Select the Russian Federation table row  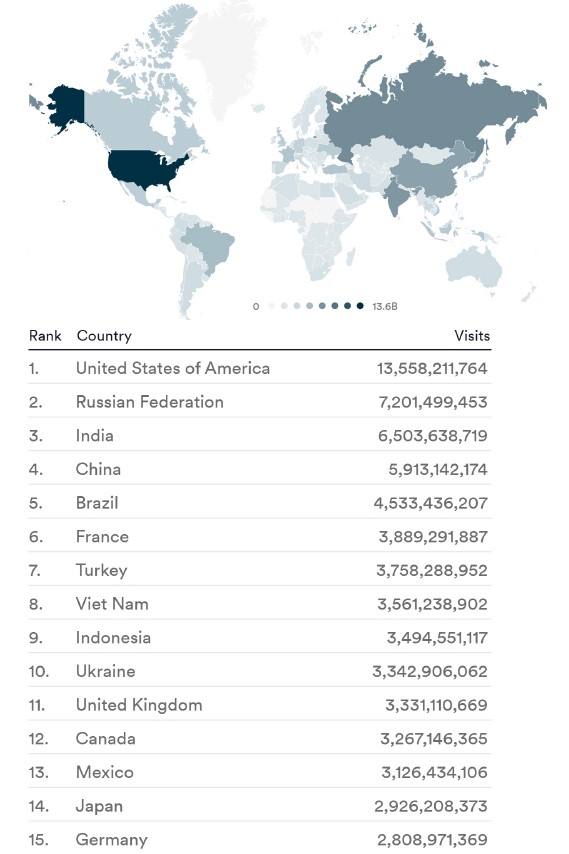click(260, 402)
